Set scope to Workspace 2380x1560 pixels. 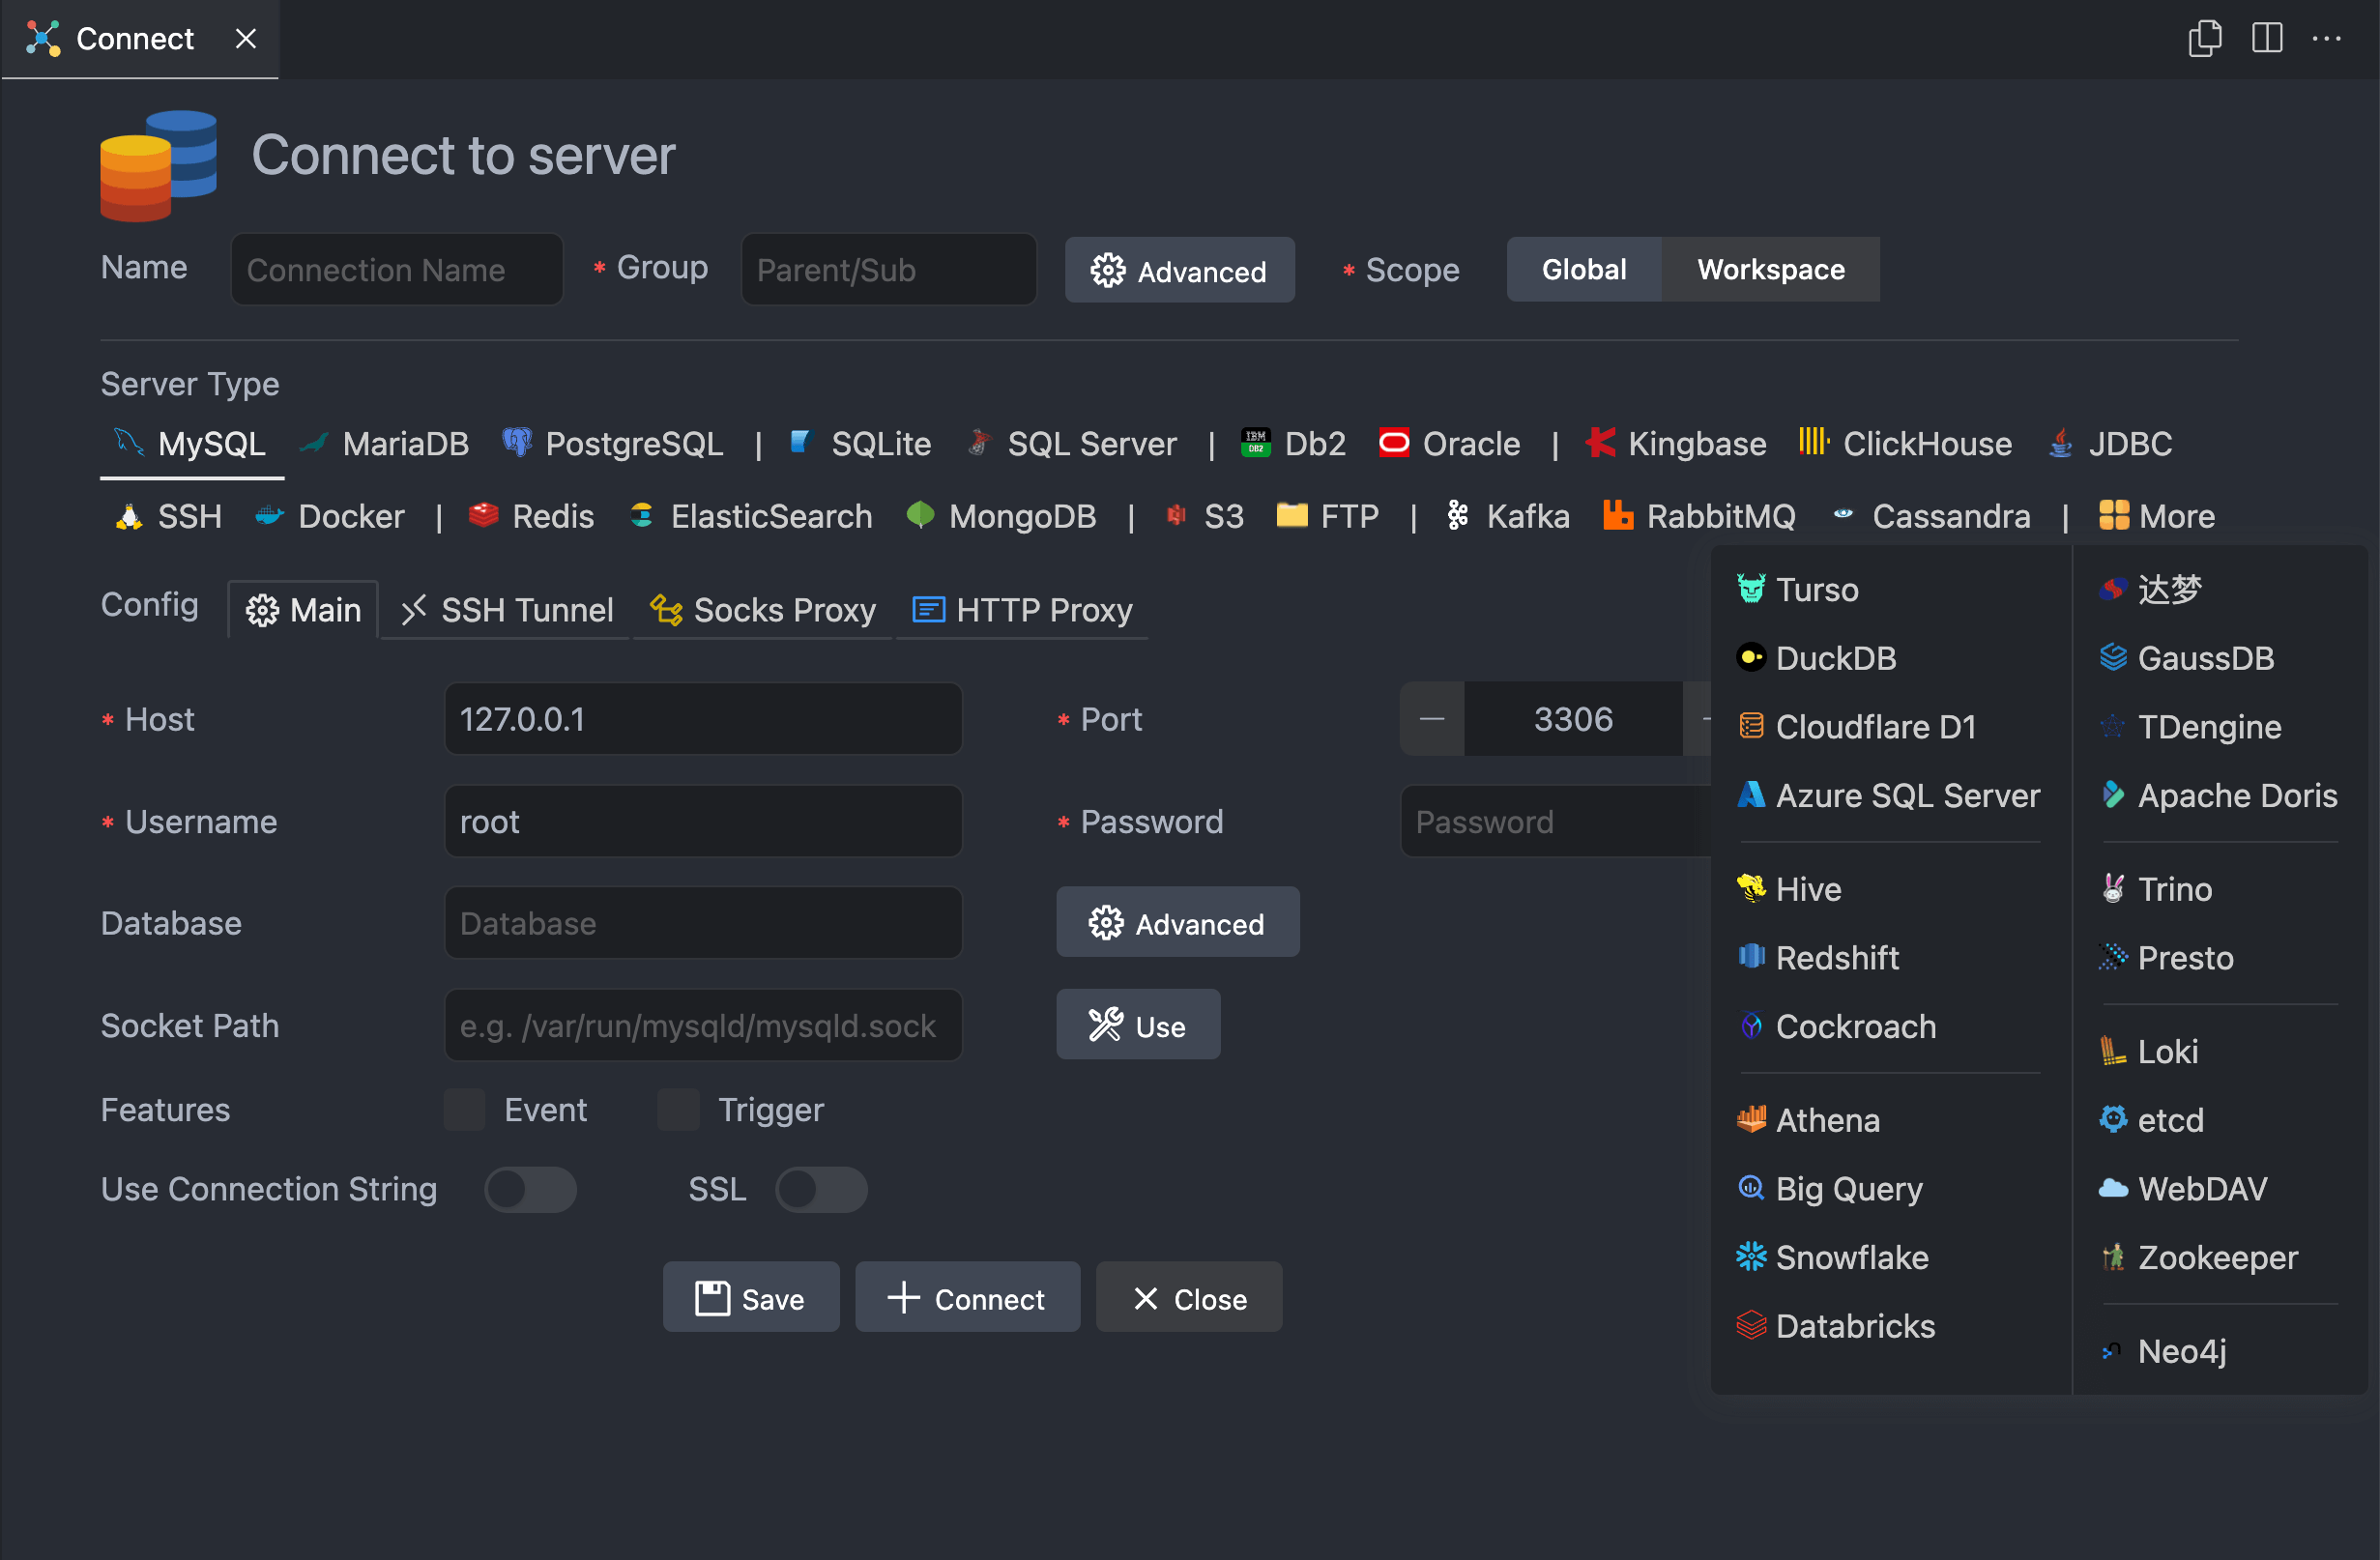[1771, 270]
